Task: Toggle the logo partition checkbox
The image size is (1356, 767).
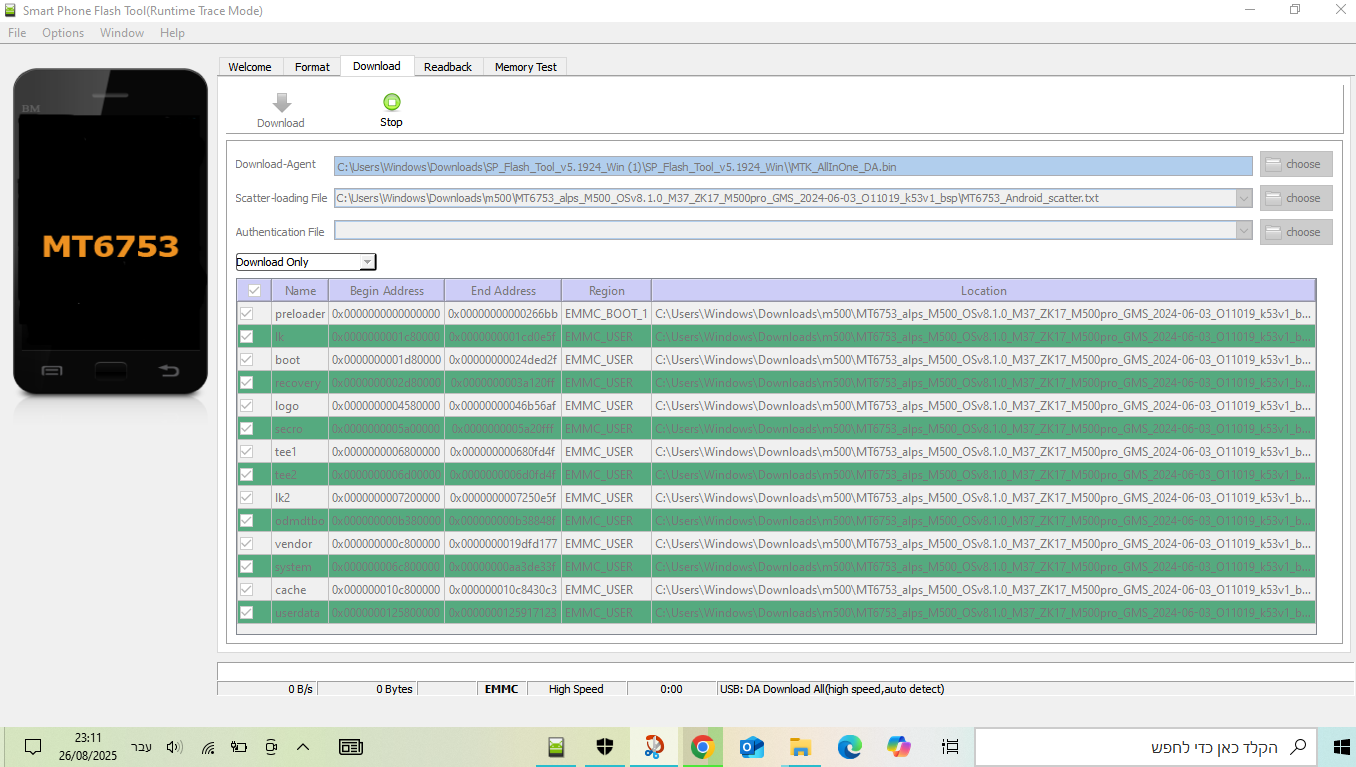Action: [x=246, y=406]
